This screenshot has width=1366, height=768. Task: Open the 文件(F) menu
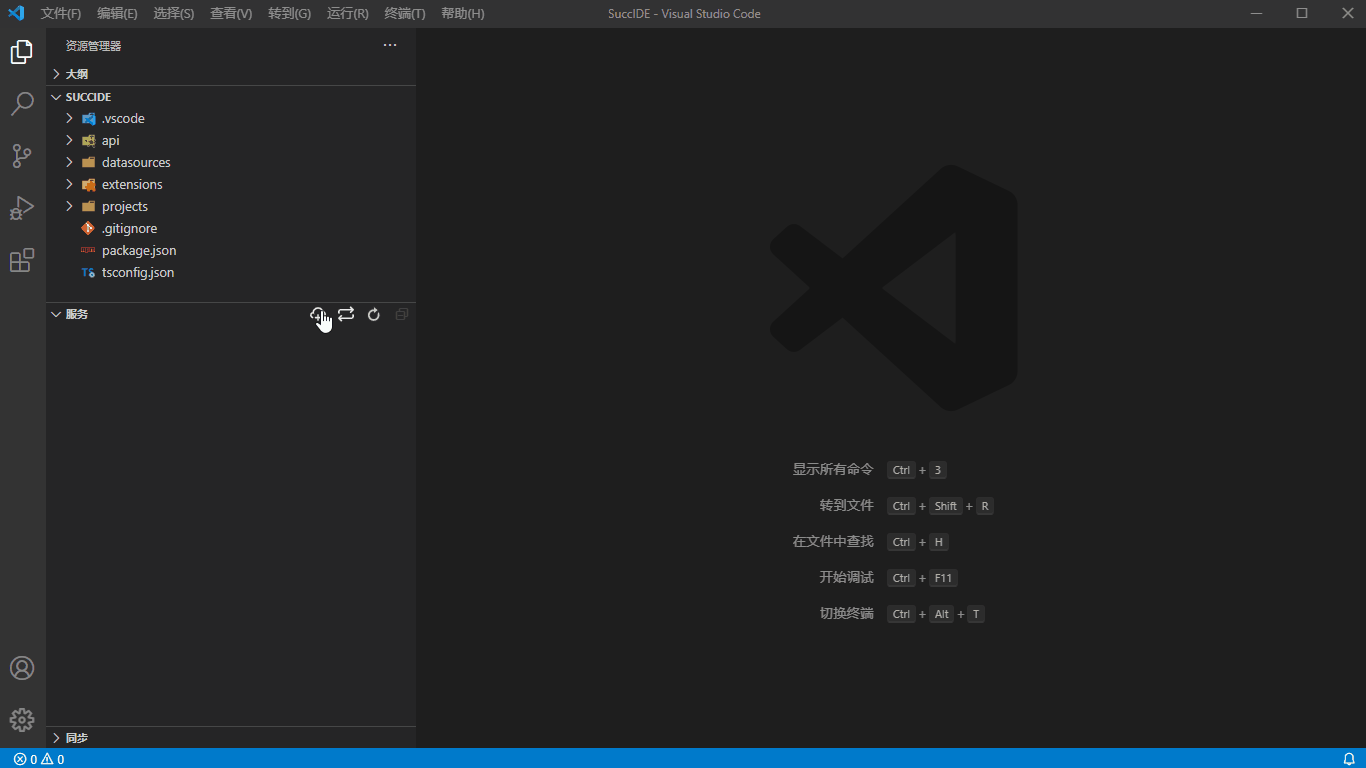61,14
